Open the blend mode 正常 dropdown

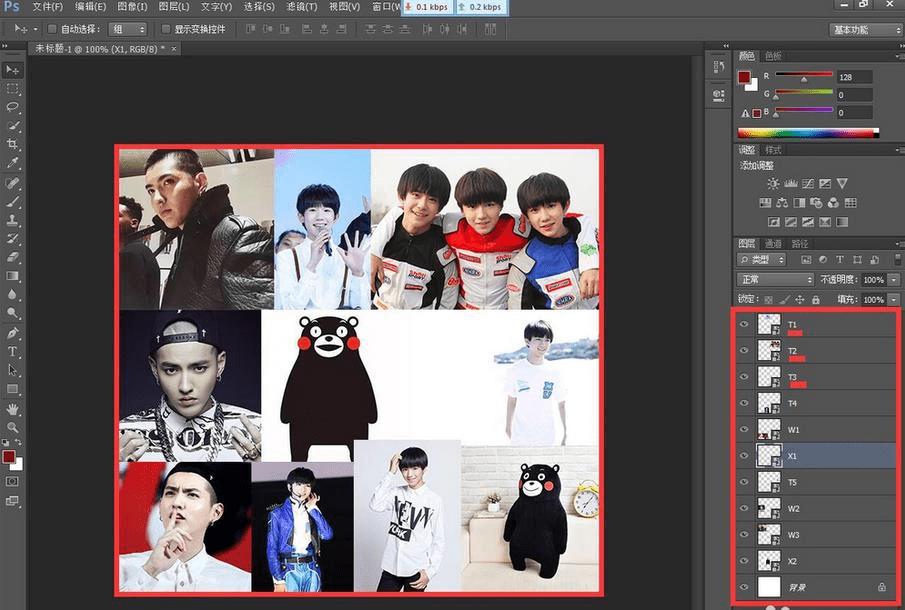[x=775, y=279]
